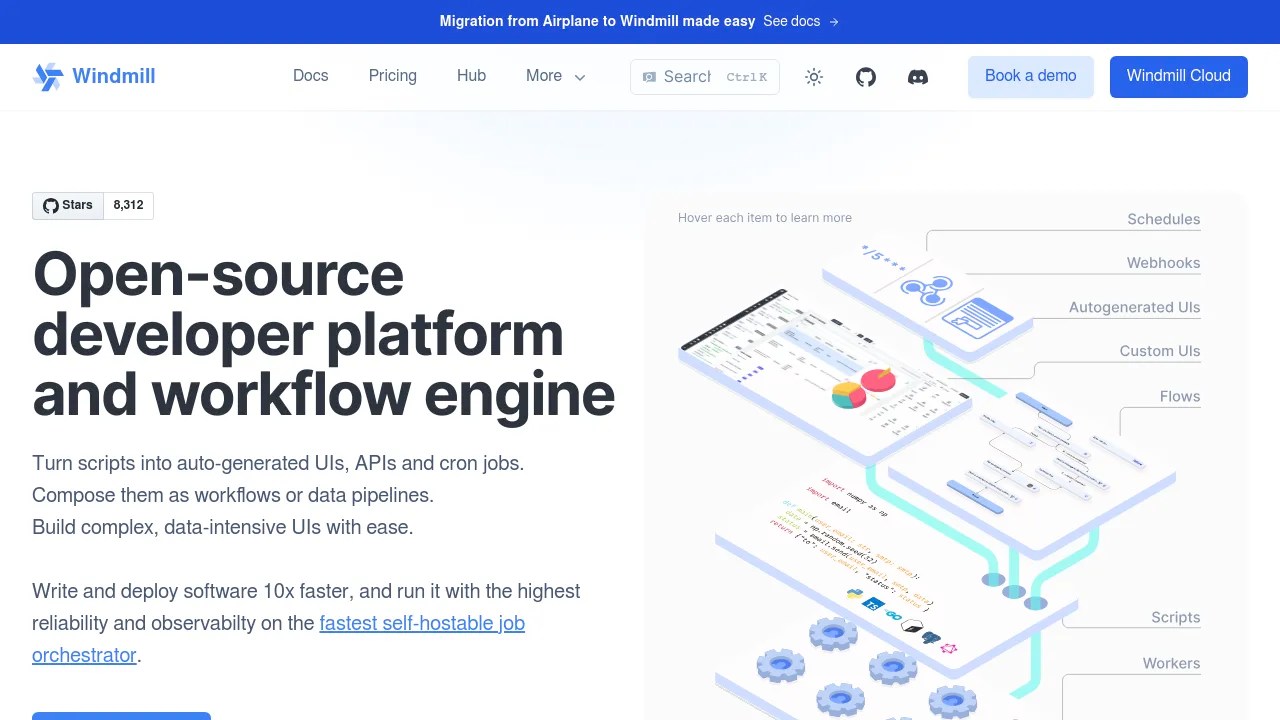
Task: Open the fastest self-hostable job orchestrator link
Action: [421, 623]
